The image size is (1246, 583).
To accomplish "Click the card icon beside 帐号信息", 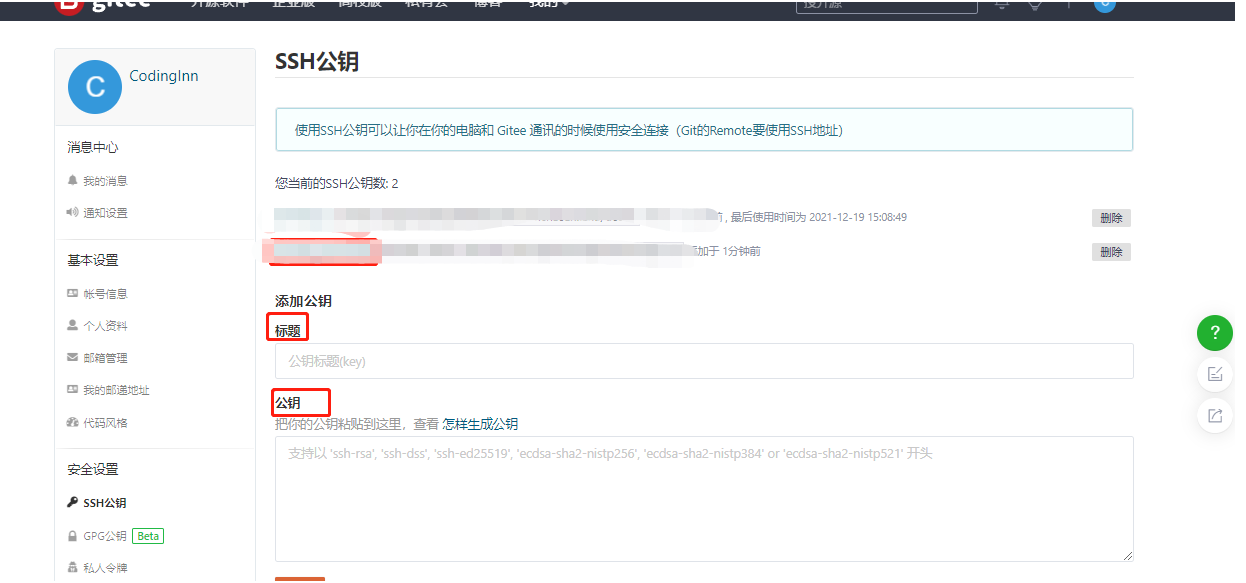I will (72, 294).
